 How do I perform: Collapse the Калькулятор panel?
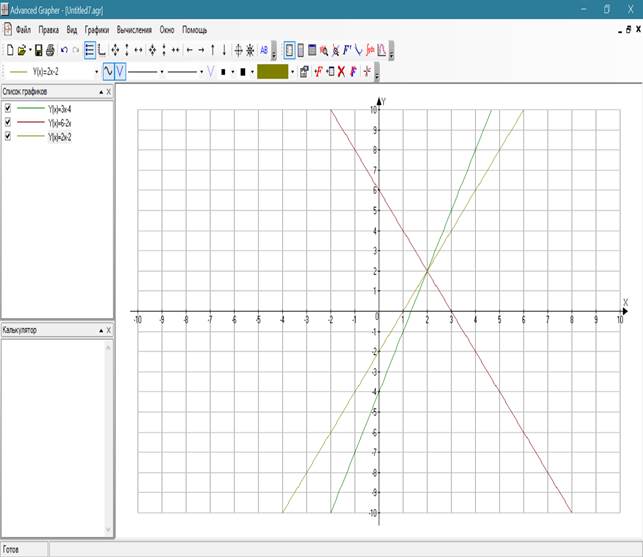pos(101,331)
